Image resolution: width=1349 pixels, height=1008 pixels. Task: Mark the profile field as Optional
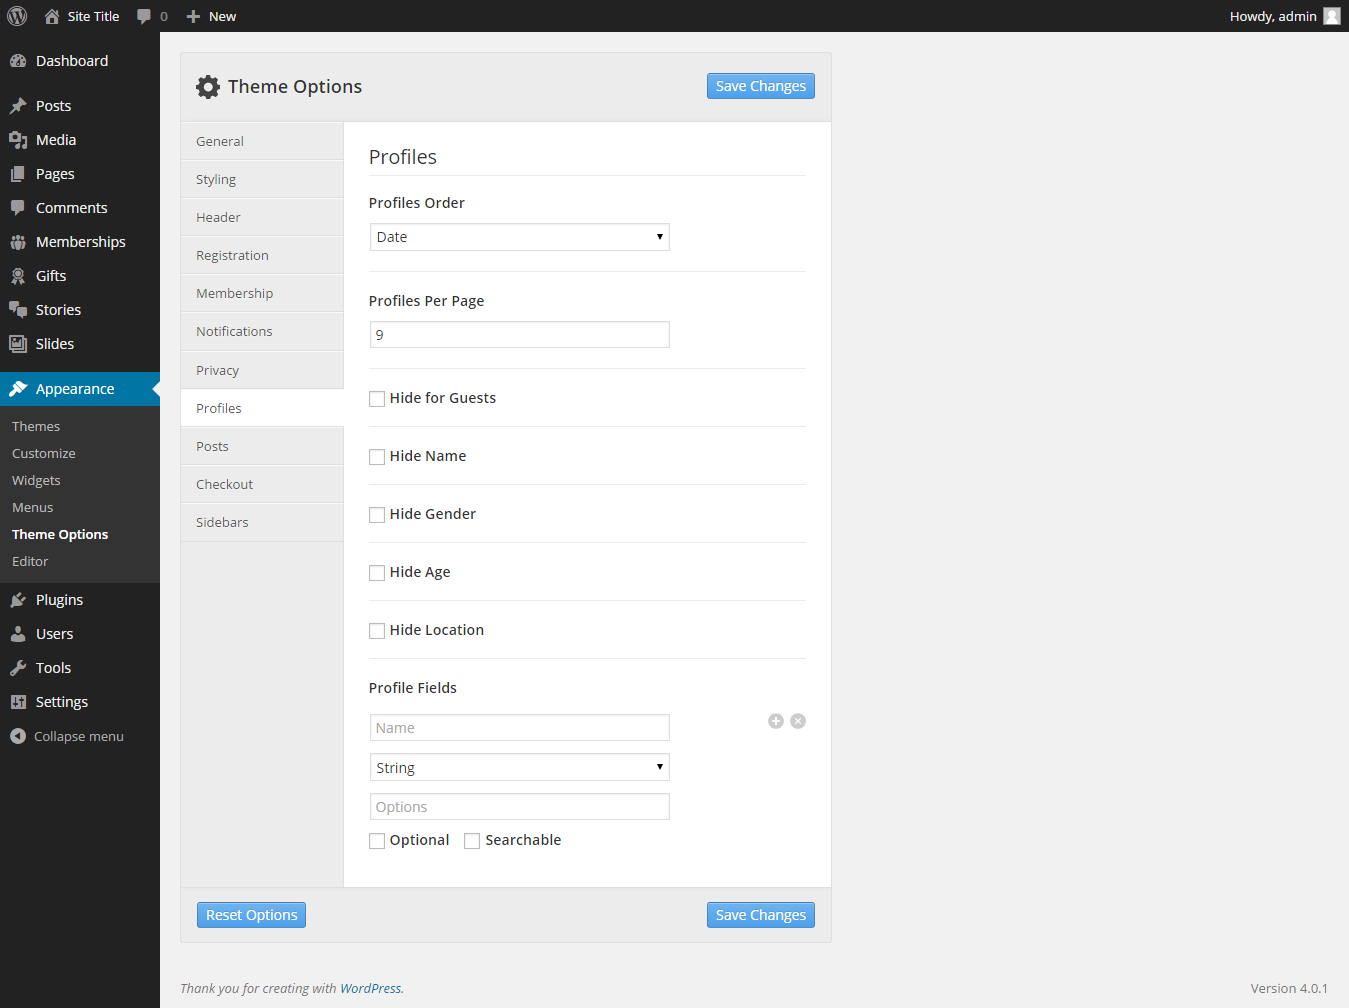tap(377, 841)
